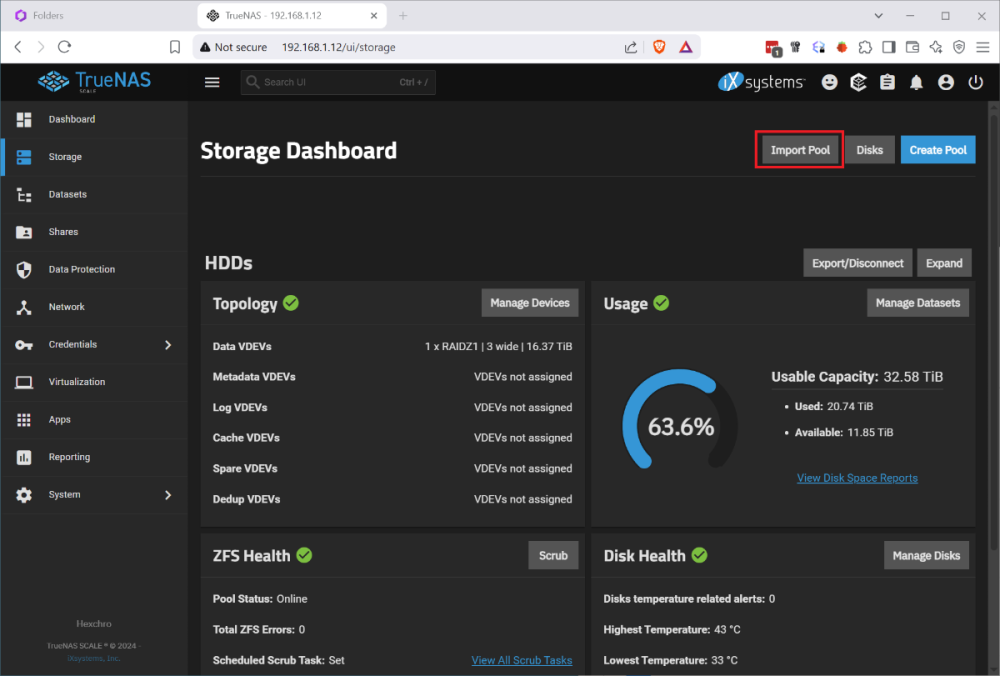1000x676 pixels.
Task: Click the power button icon
Action: pos(975,82)
